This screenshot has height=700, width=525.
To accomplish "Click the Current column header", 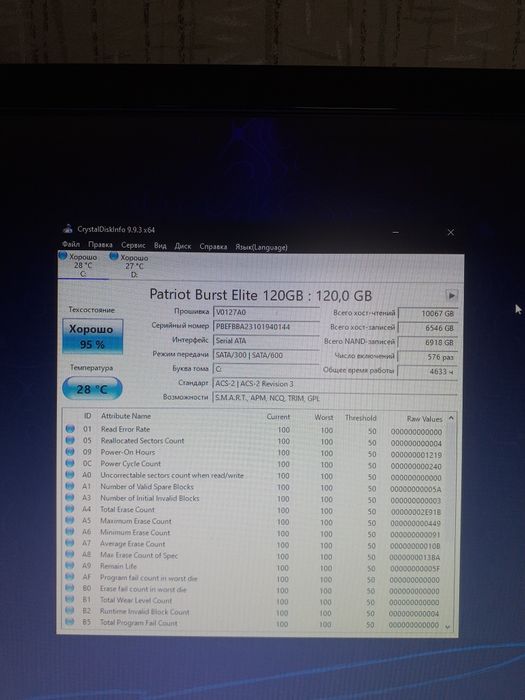I will pos(278,417).
